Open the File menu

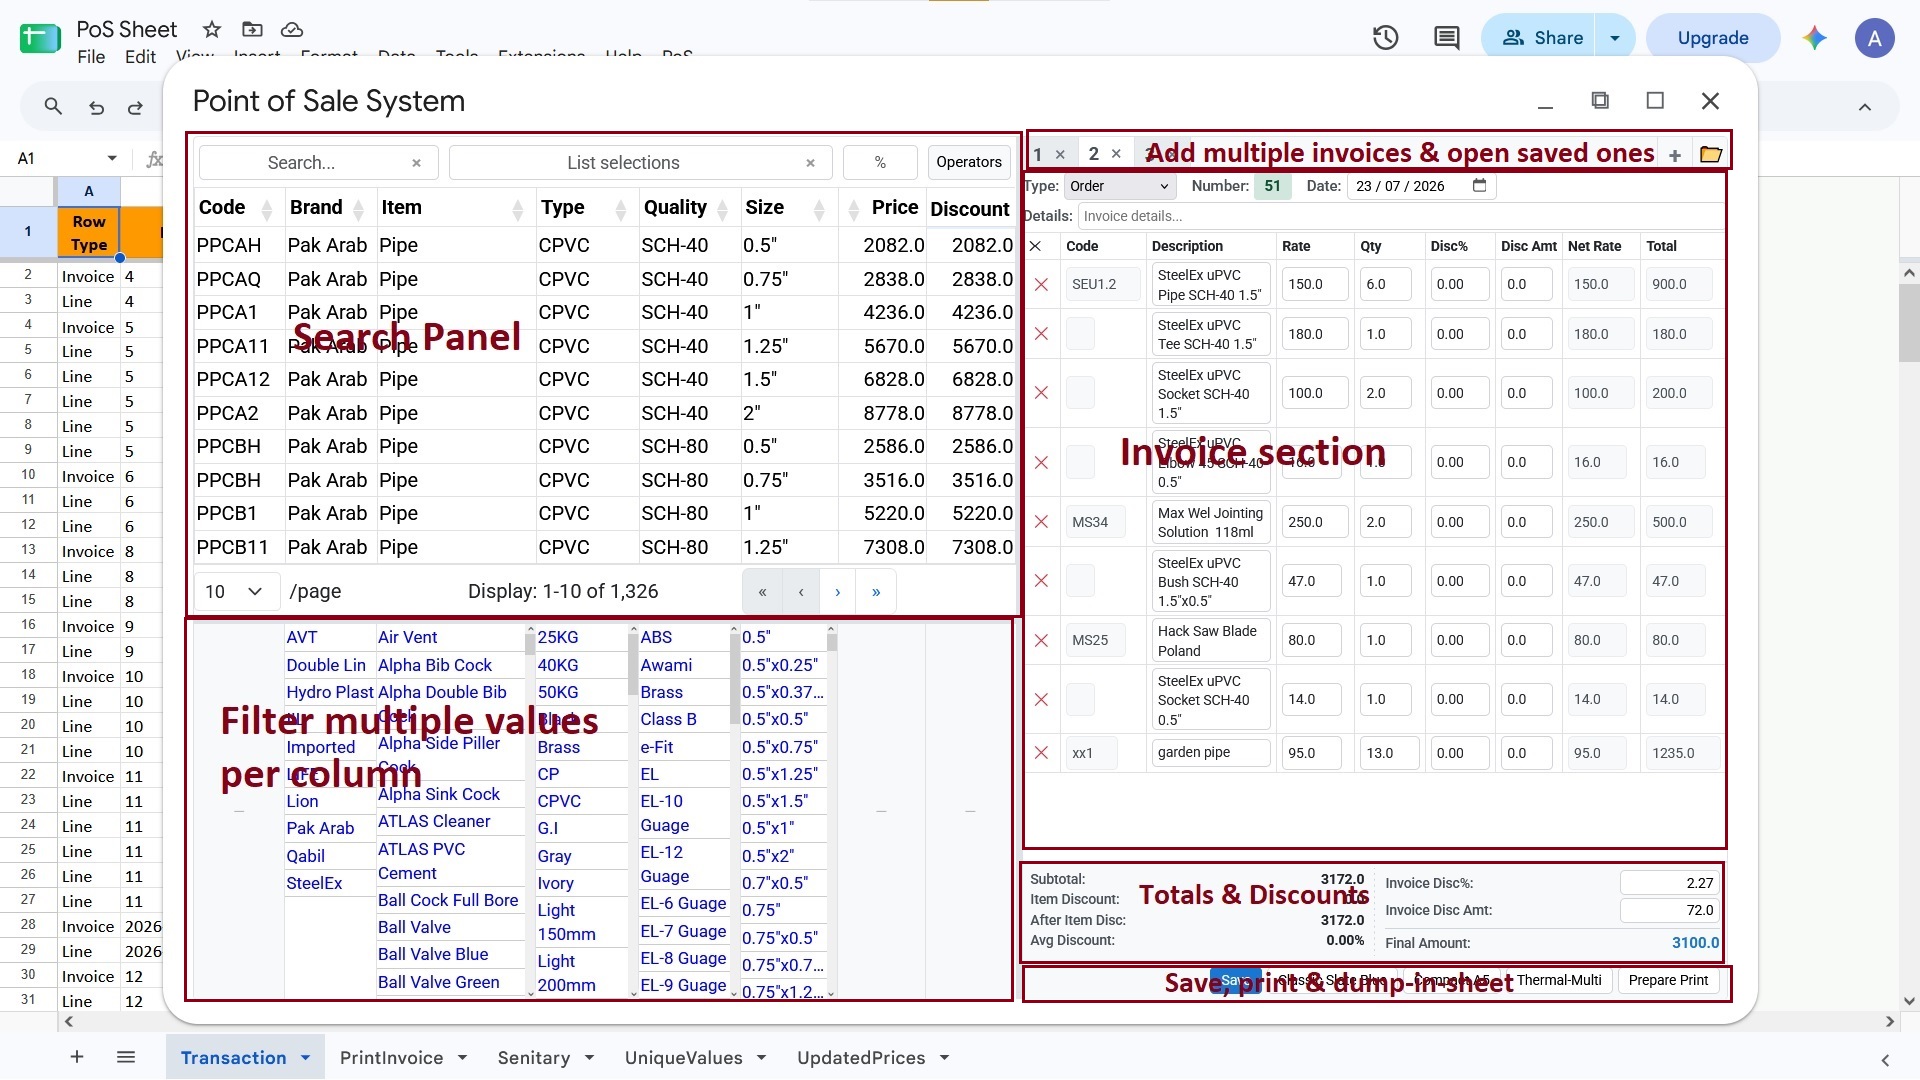(x=91, y=57)
